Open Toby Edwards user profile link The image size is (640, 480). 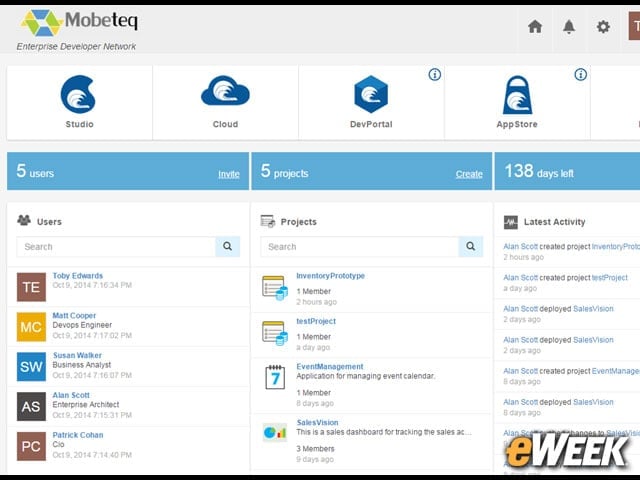point(78,276)
